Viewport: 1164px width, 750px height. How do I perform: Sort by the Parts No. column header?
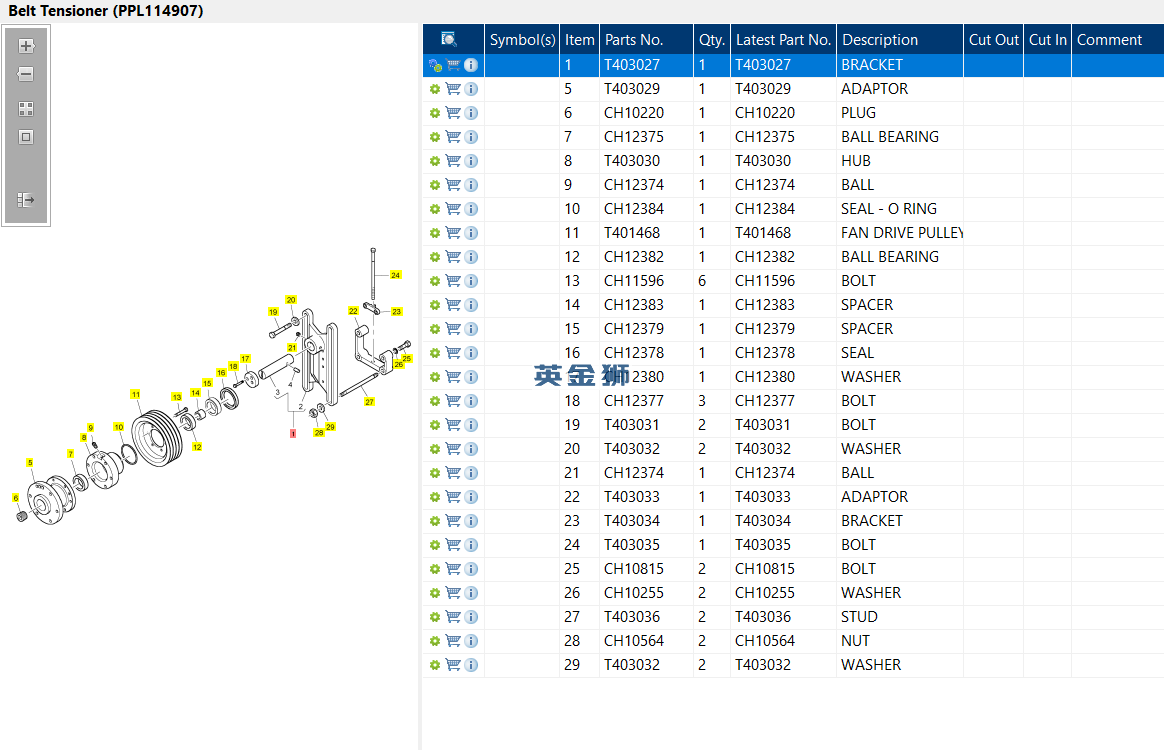tap(646, 40)
